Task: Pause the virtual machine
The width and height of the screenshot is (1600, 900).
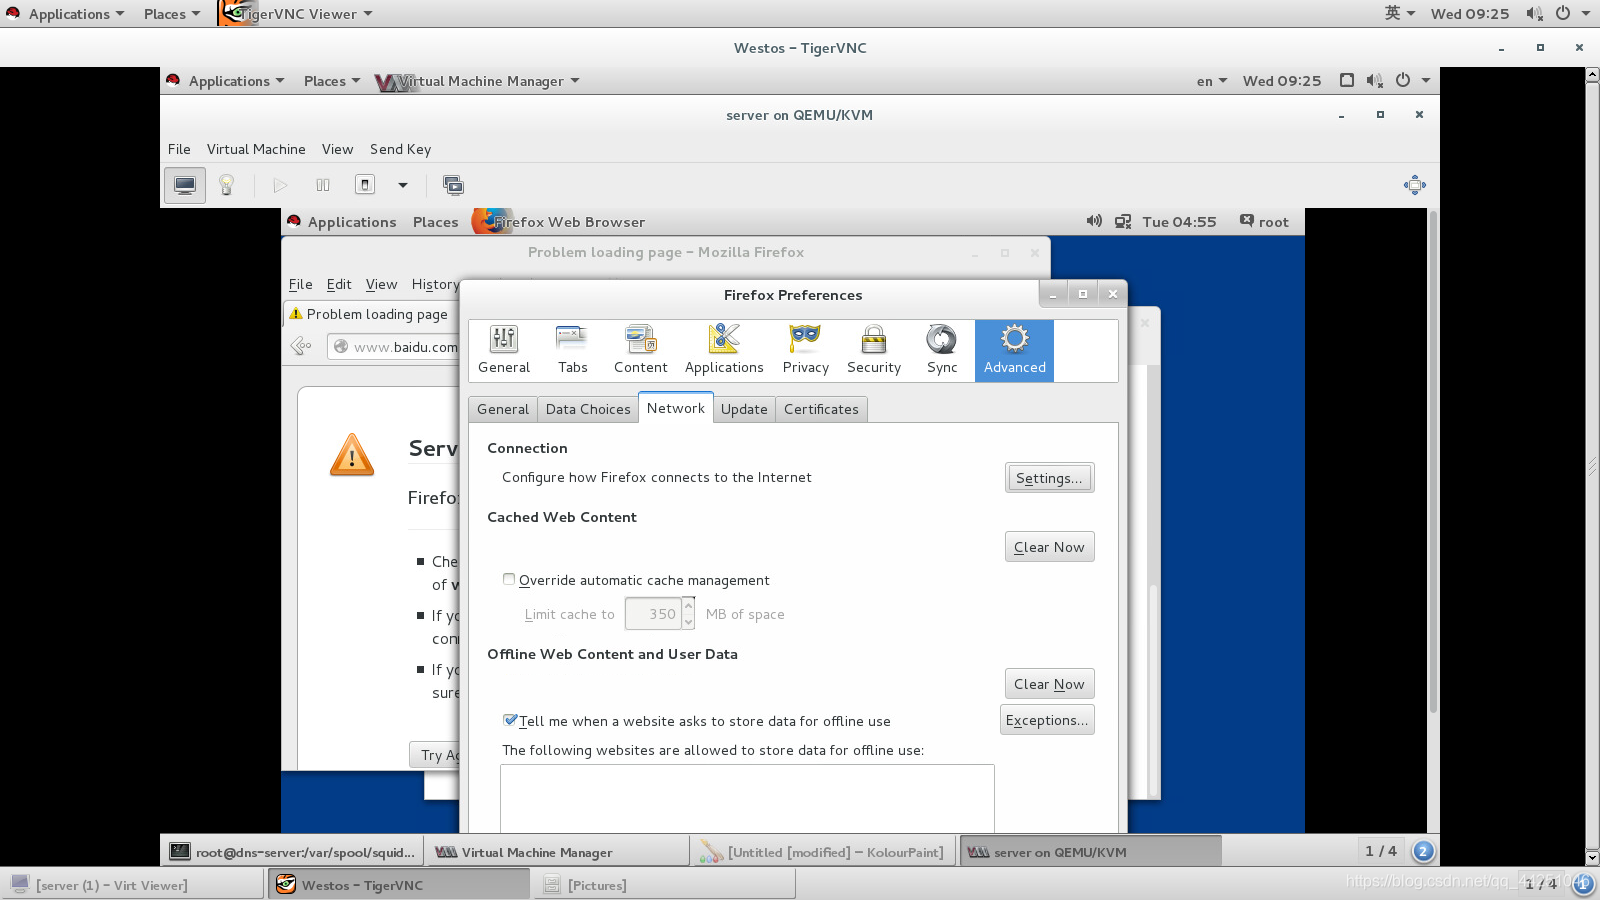Action: pos(323,185)
